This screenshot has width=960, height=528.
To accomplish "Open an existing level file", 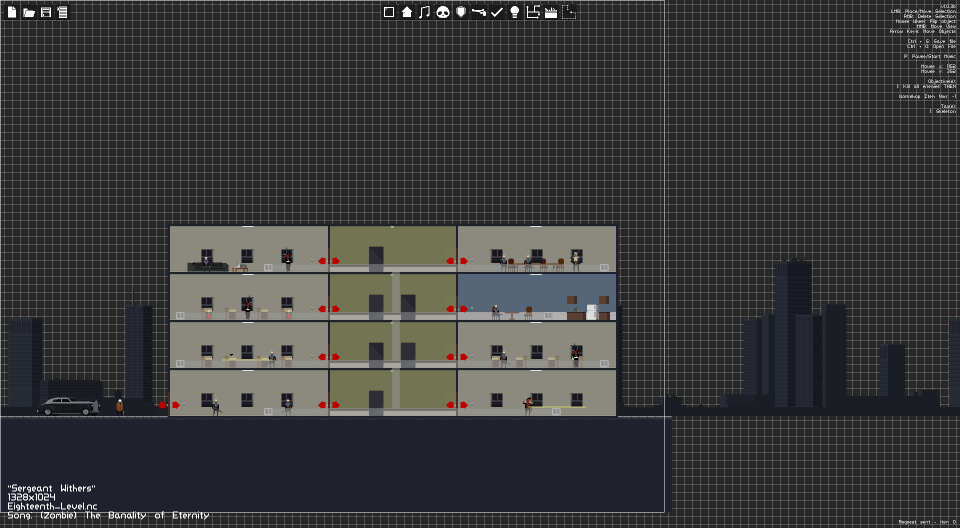I will (x=29, y=12).
